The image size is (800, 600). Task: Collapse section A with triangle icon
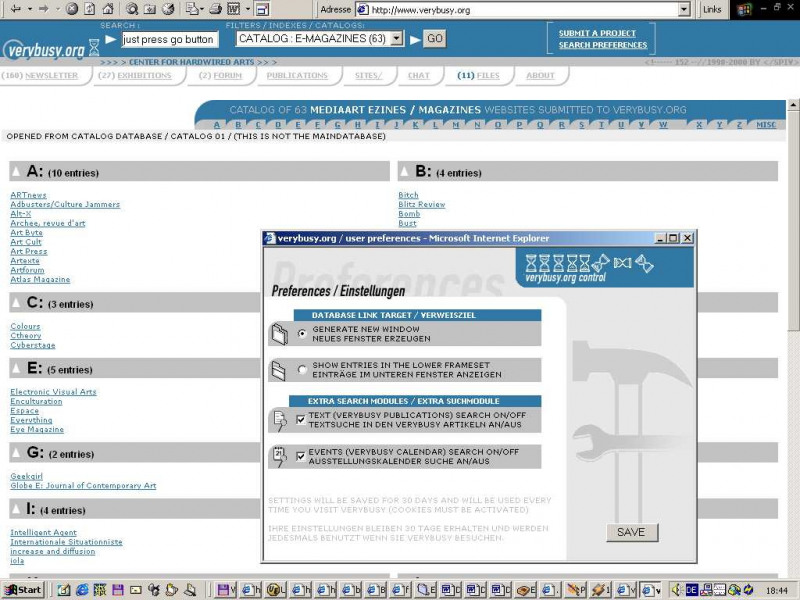(17, 172)
